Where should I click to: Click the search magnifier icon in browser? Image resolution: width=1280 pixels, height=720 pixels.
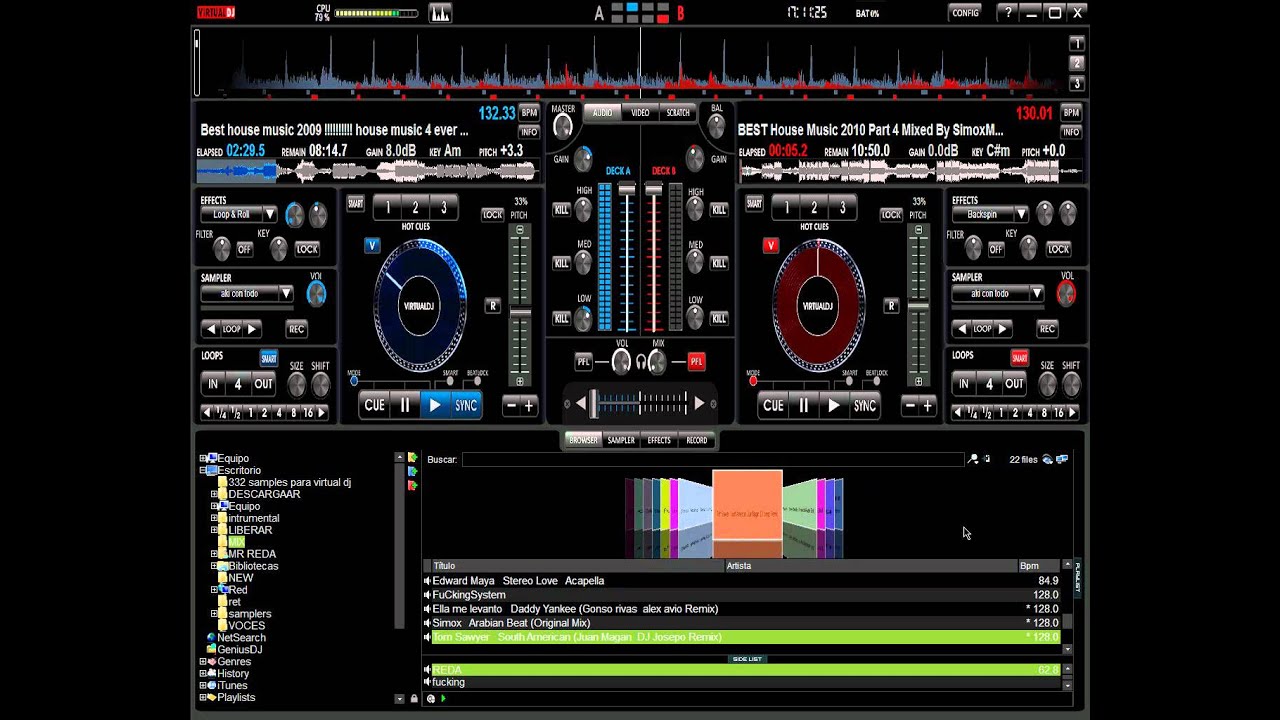973,459
